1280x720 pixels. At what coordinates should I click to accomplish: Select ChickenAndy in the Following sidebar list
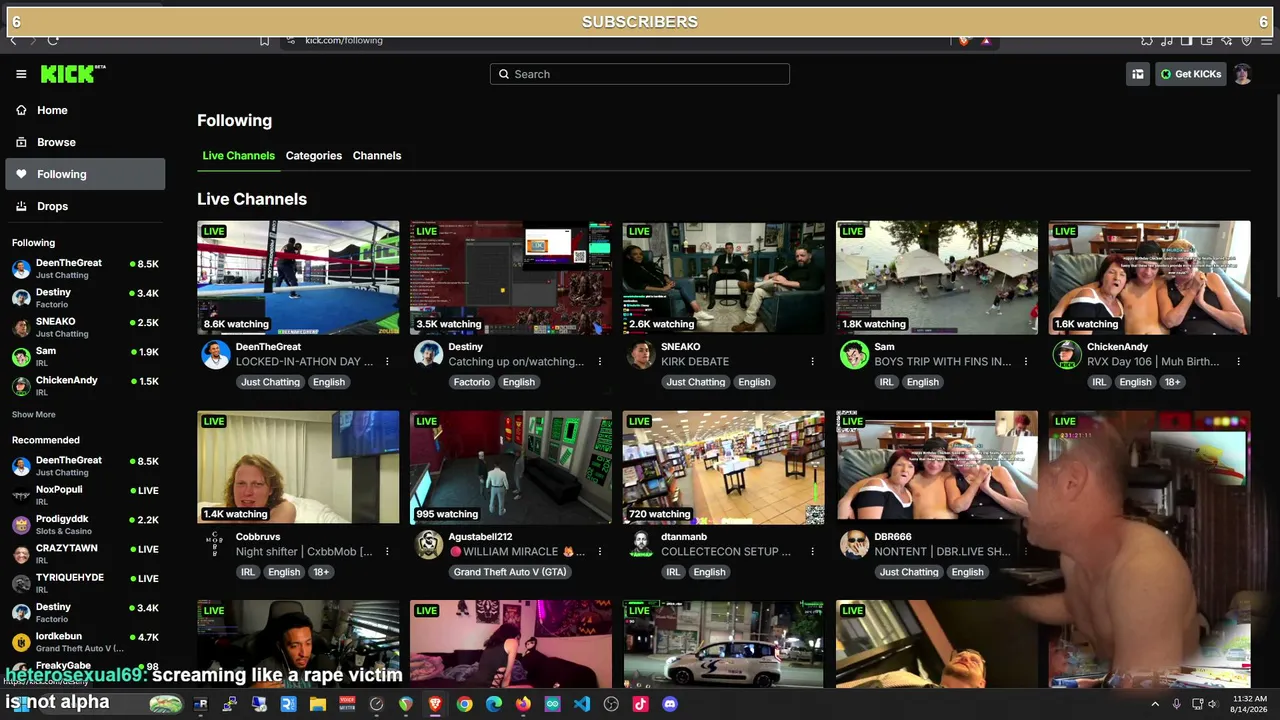click(x=85, y=386)
